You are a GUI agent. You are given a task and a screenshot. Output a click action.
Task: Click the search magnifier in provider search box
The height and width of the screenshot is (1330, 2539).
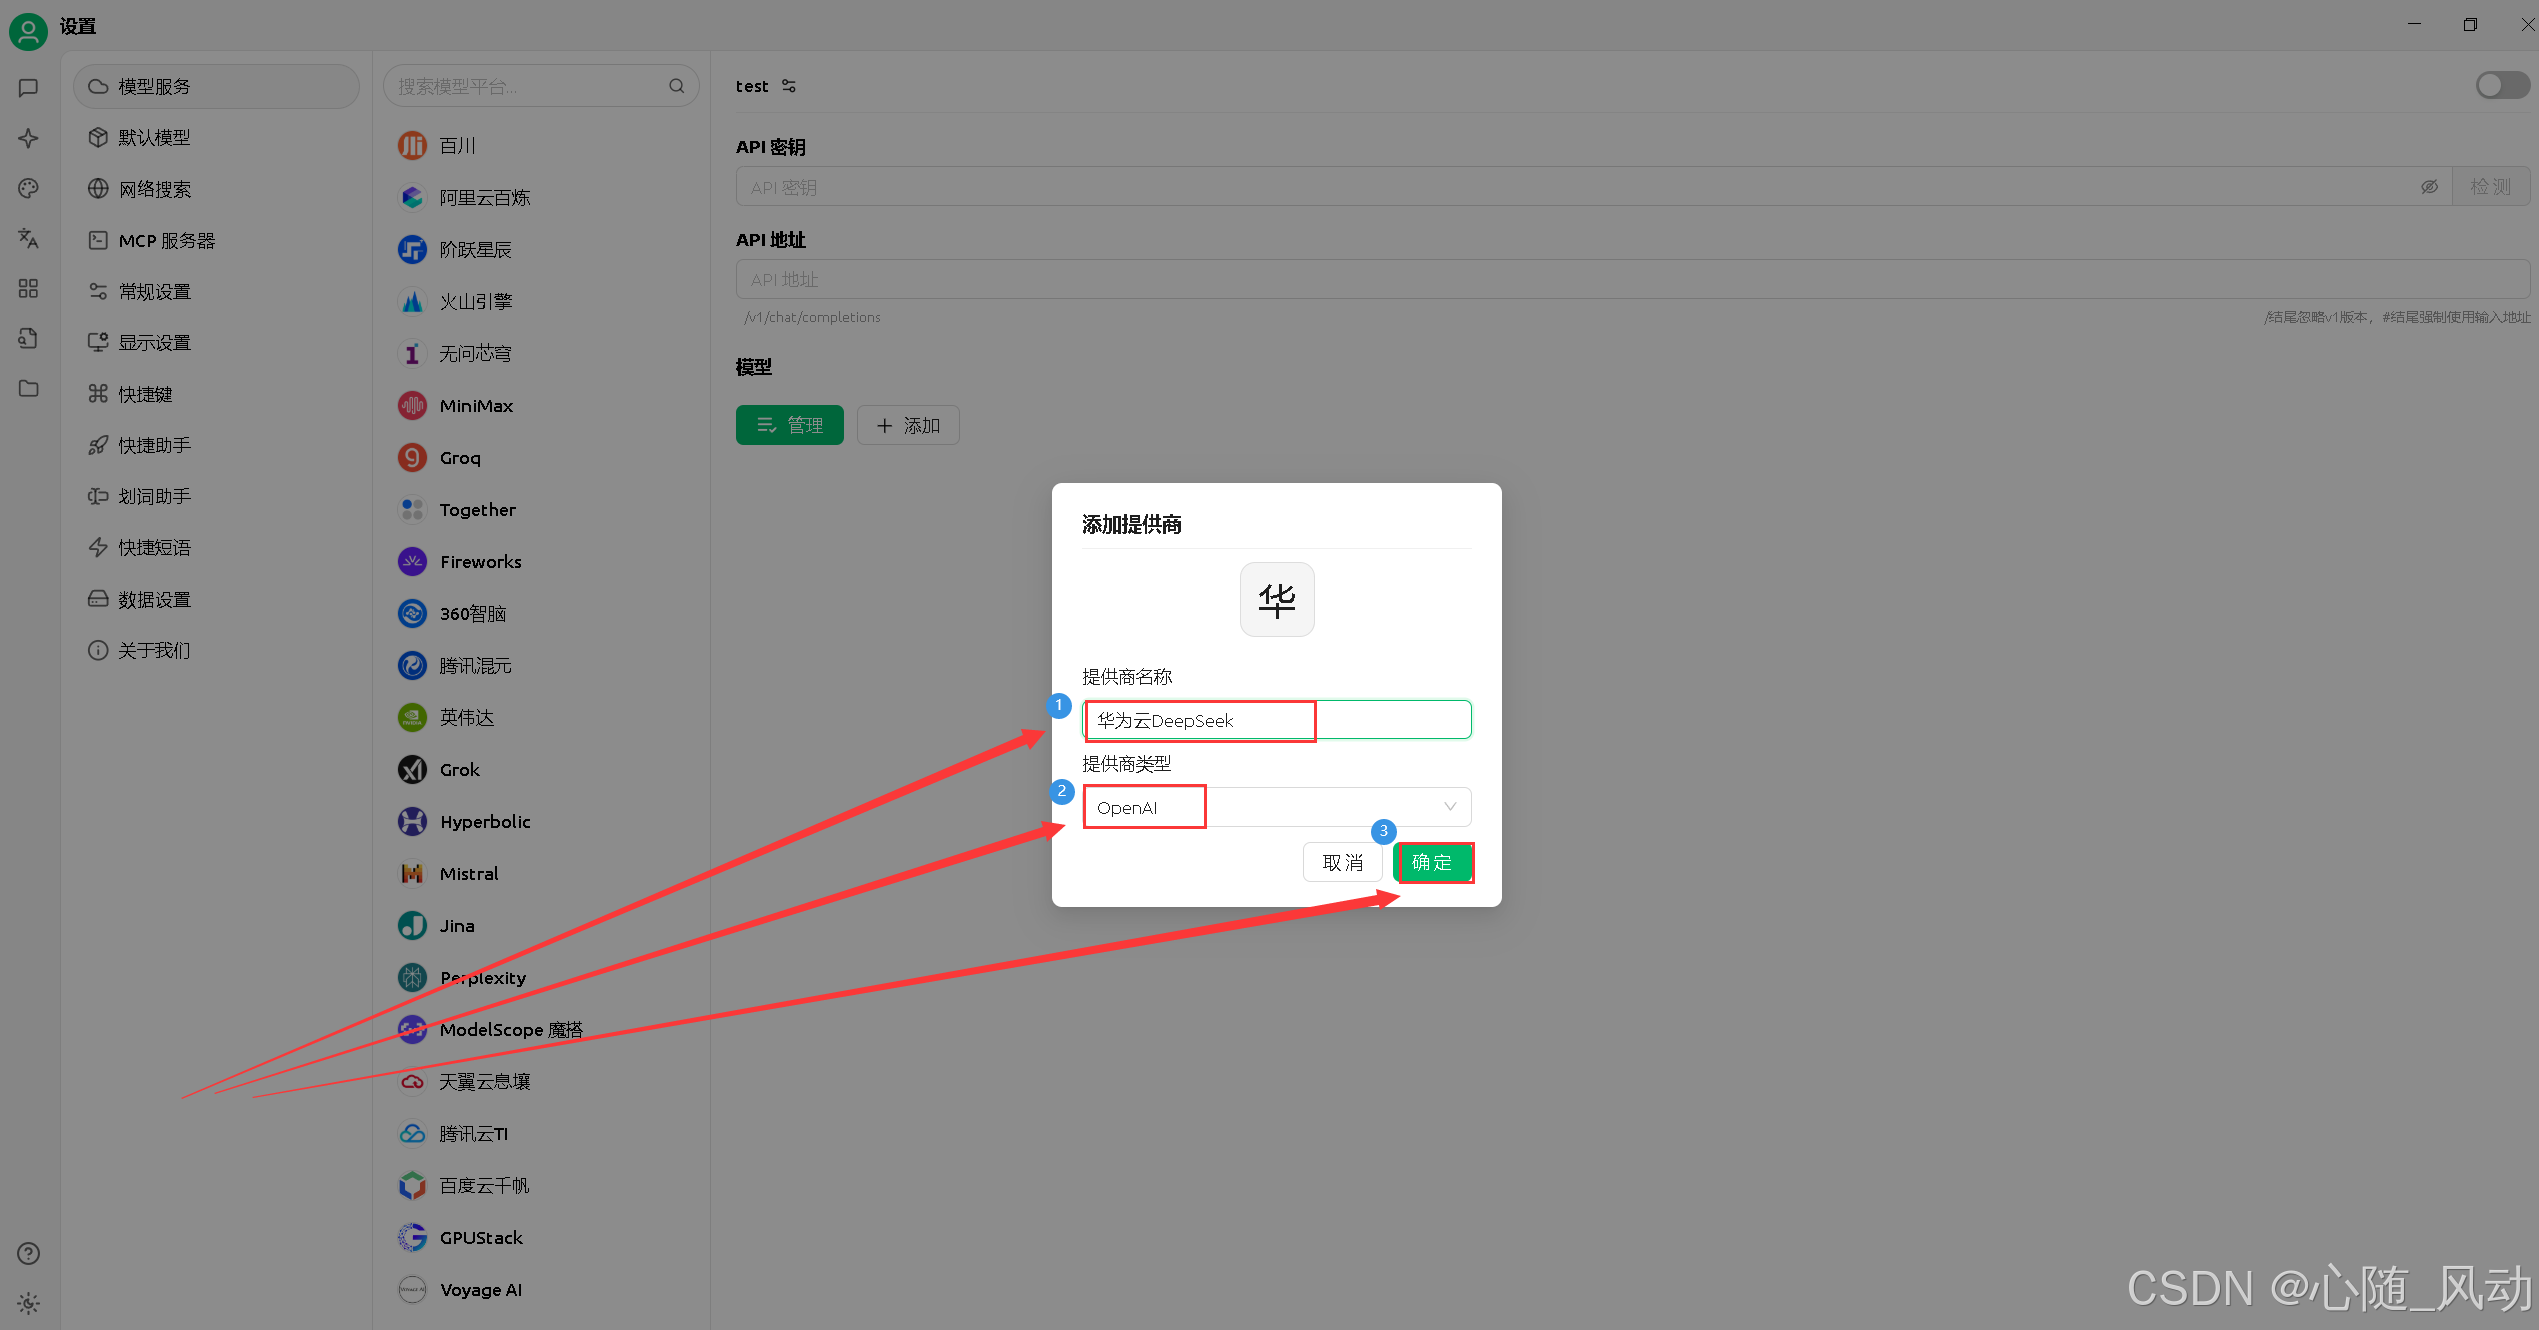pos(677,86)
